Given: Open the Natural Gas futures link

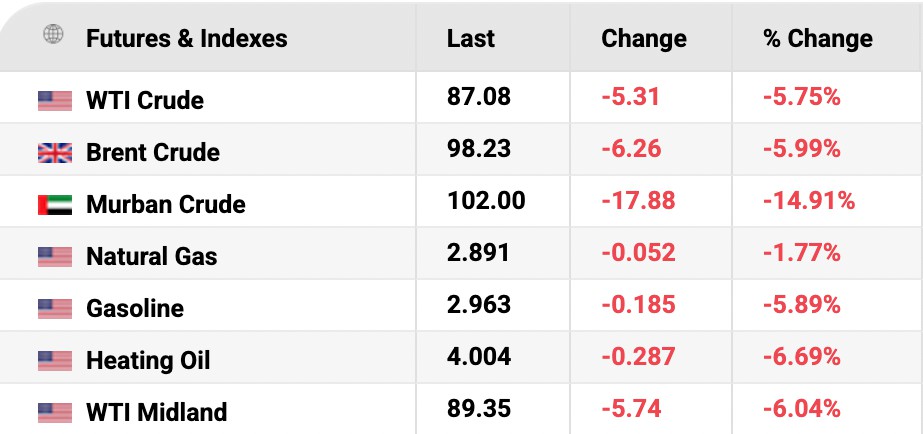Looking at the screenshot, I should [x=152, y=257].
